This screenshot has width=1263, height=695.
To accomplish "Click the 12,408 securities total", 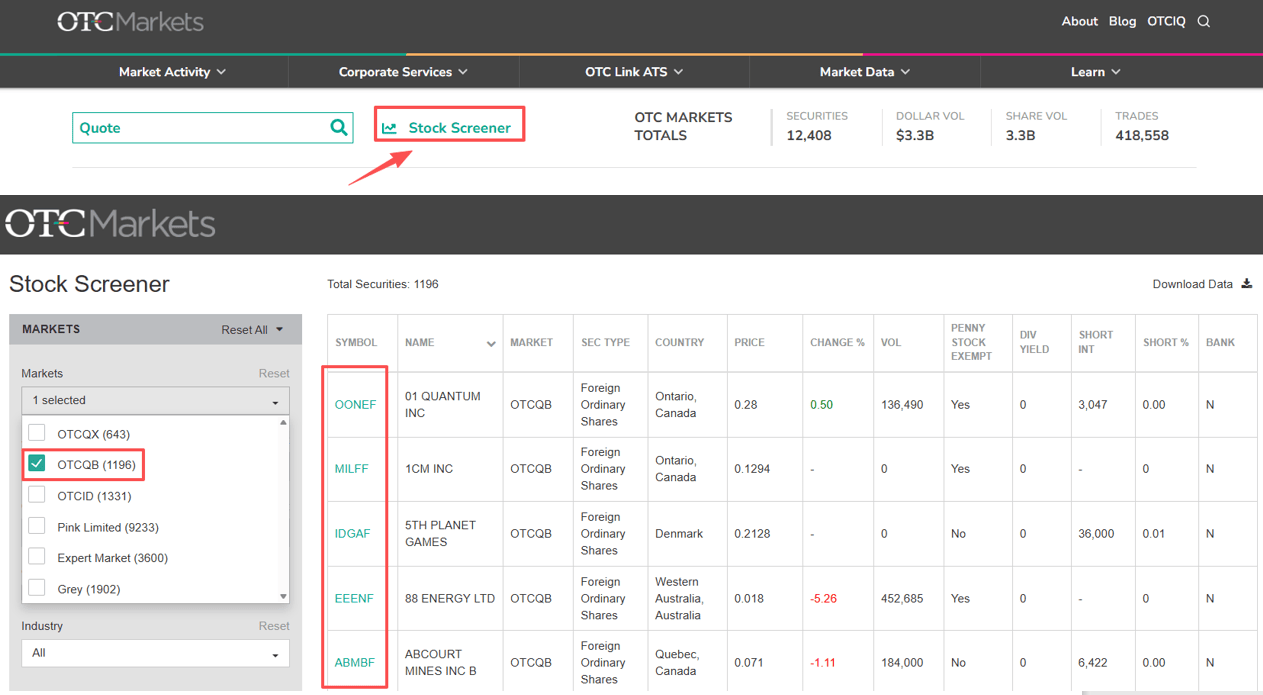I will (809, 136).
